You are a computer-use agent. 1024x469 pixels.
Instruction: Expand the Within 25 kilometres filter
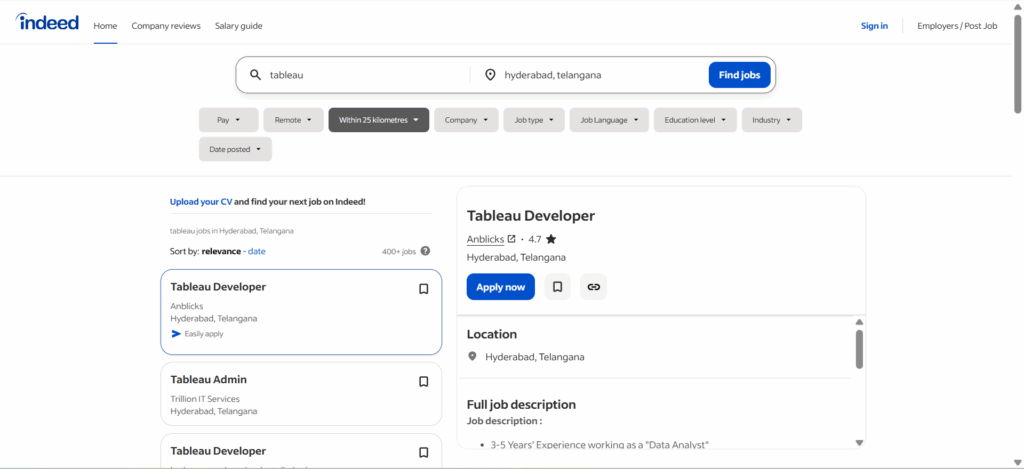click(x=379, y=120)
